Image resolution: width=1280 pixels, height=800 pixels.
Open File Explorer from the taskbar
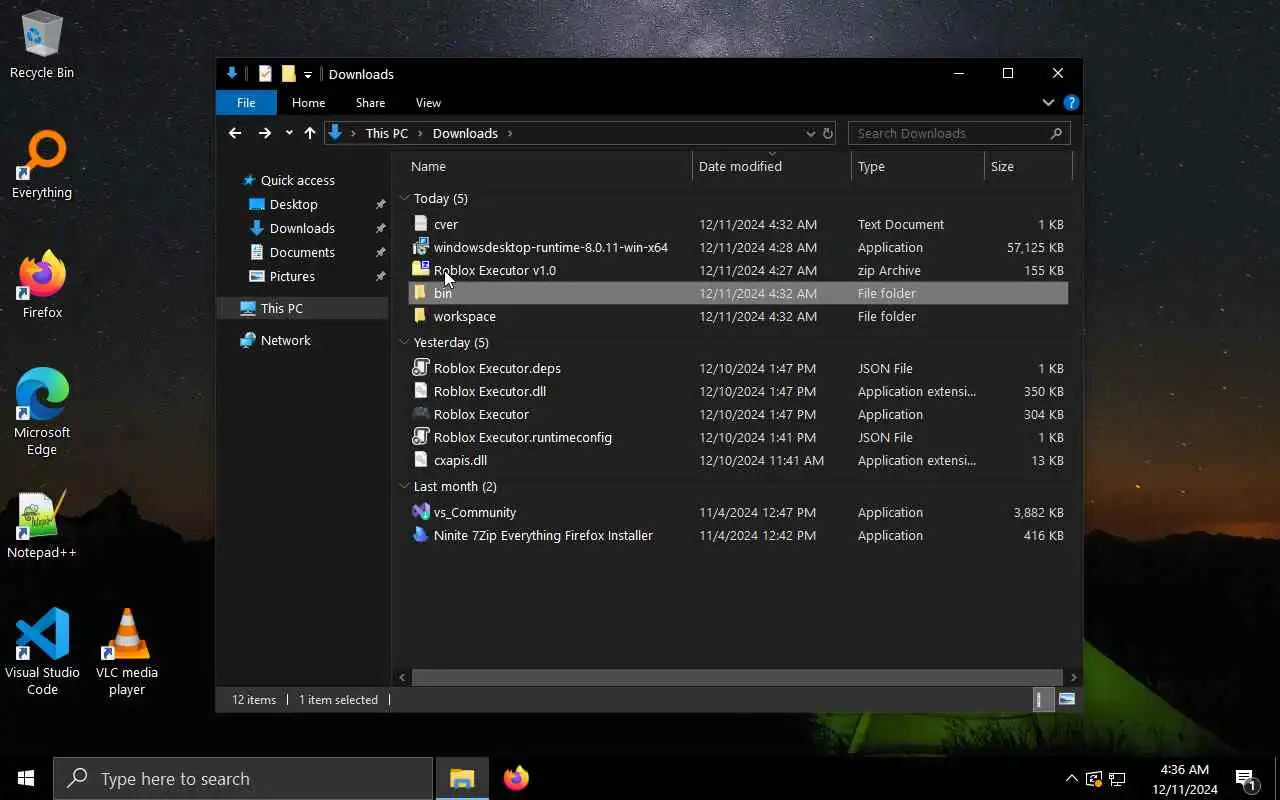click(462, 778)
